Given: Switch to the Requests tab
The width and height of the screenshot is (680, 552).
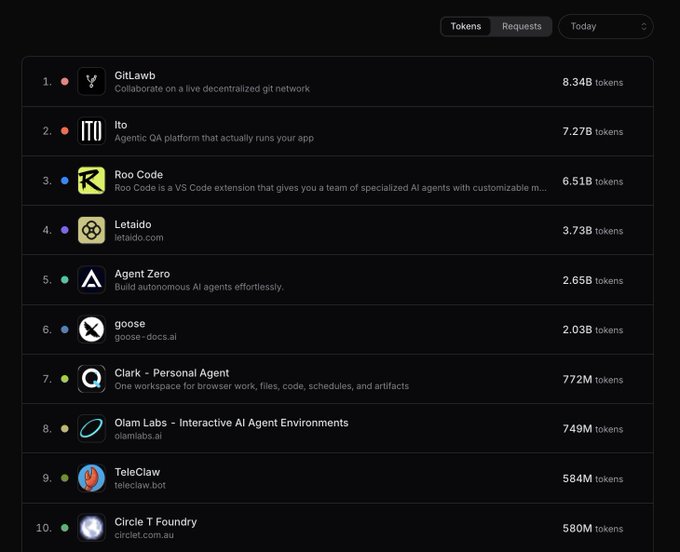Looking at the screenshot, I should pos(522,26).
